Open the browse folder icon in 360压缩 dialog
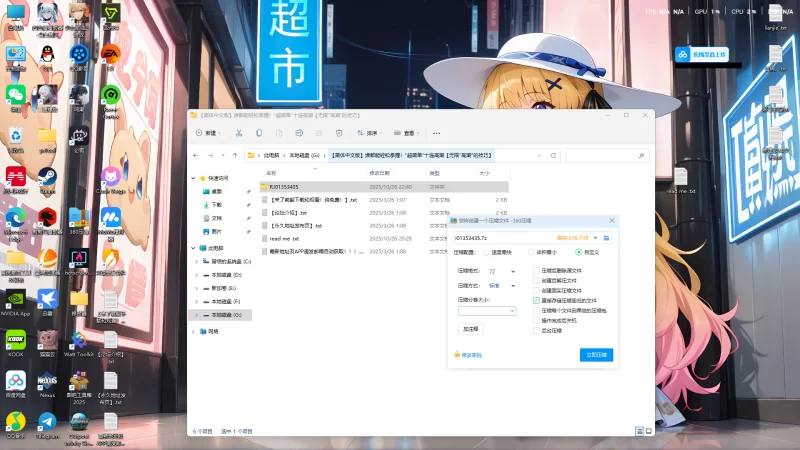Image resolution: width=800 pixels, height=450 pixels. [x=606, y=238]
